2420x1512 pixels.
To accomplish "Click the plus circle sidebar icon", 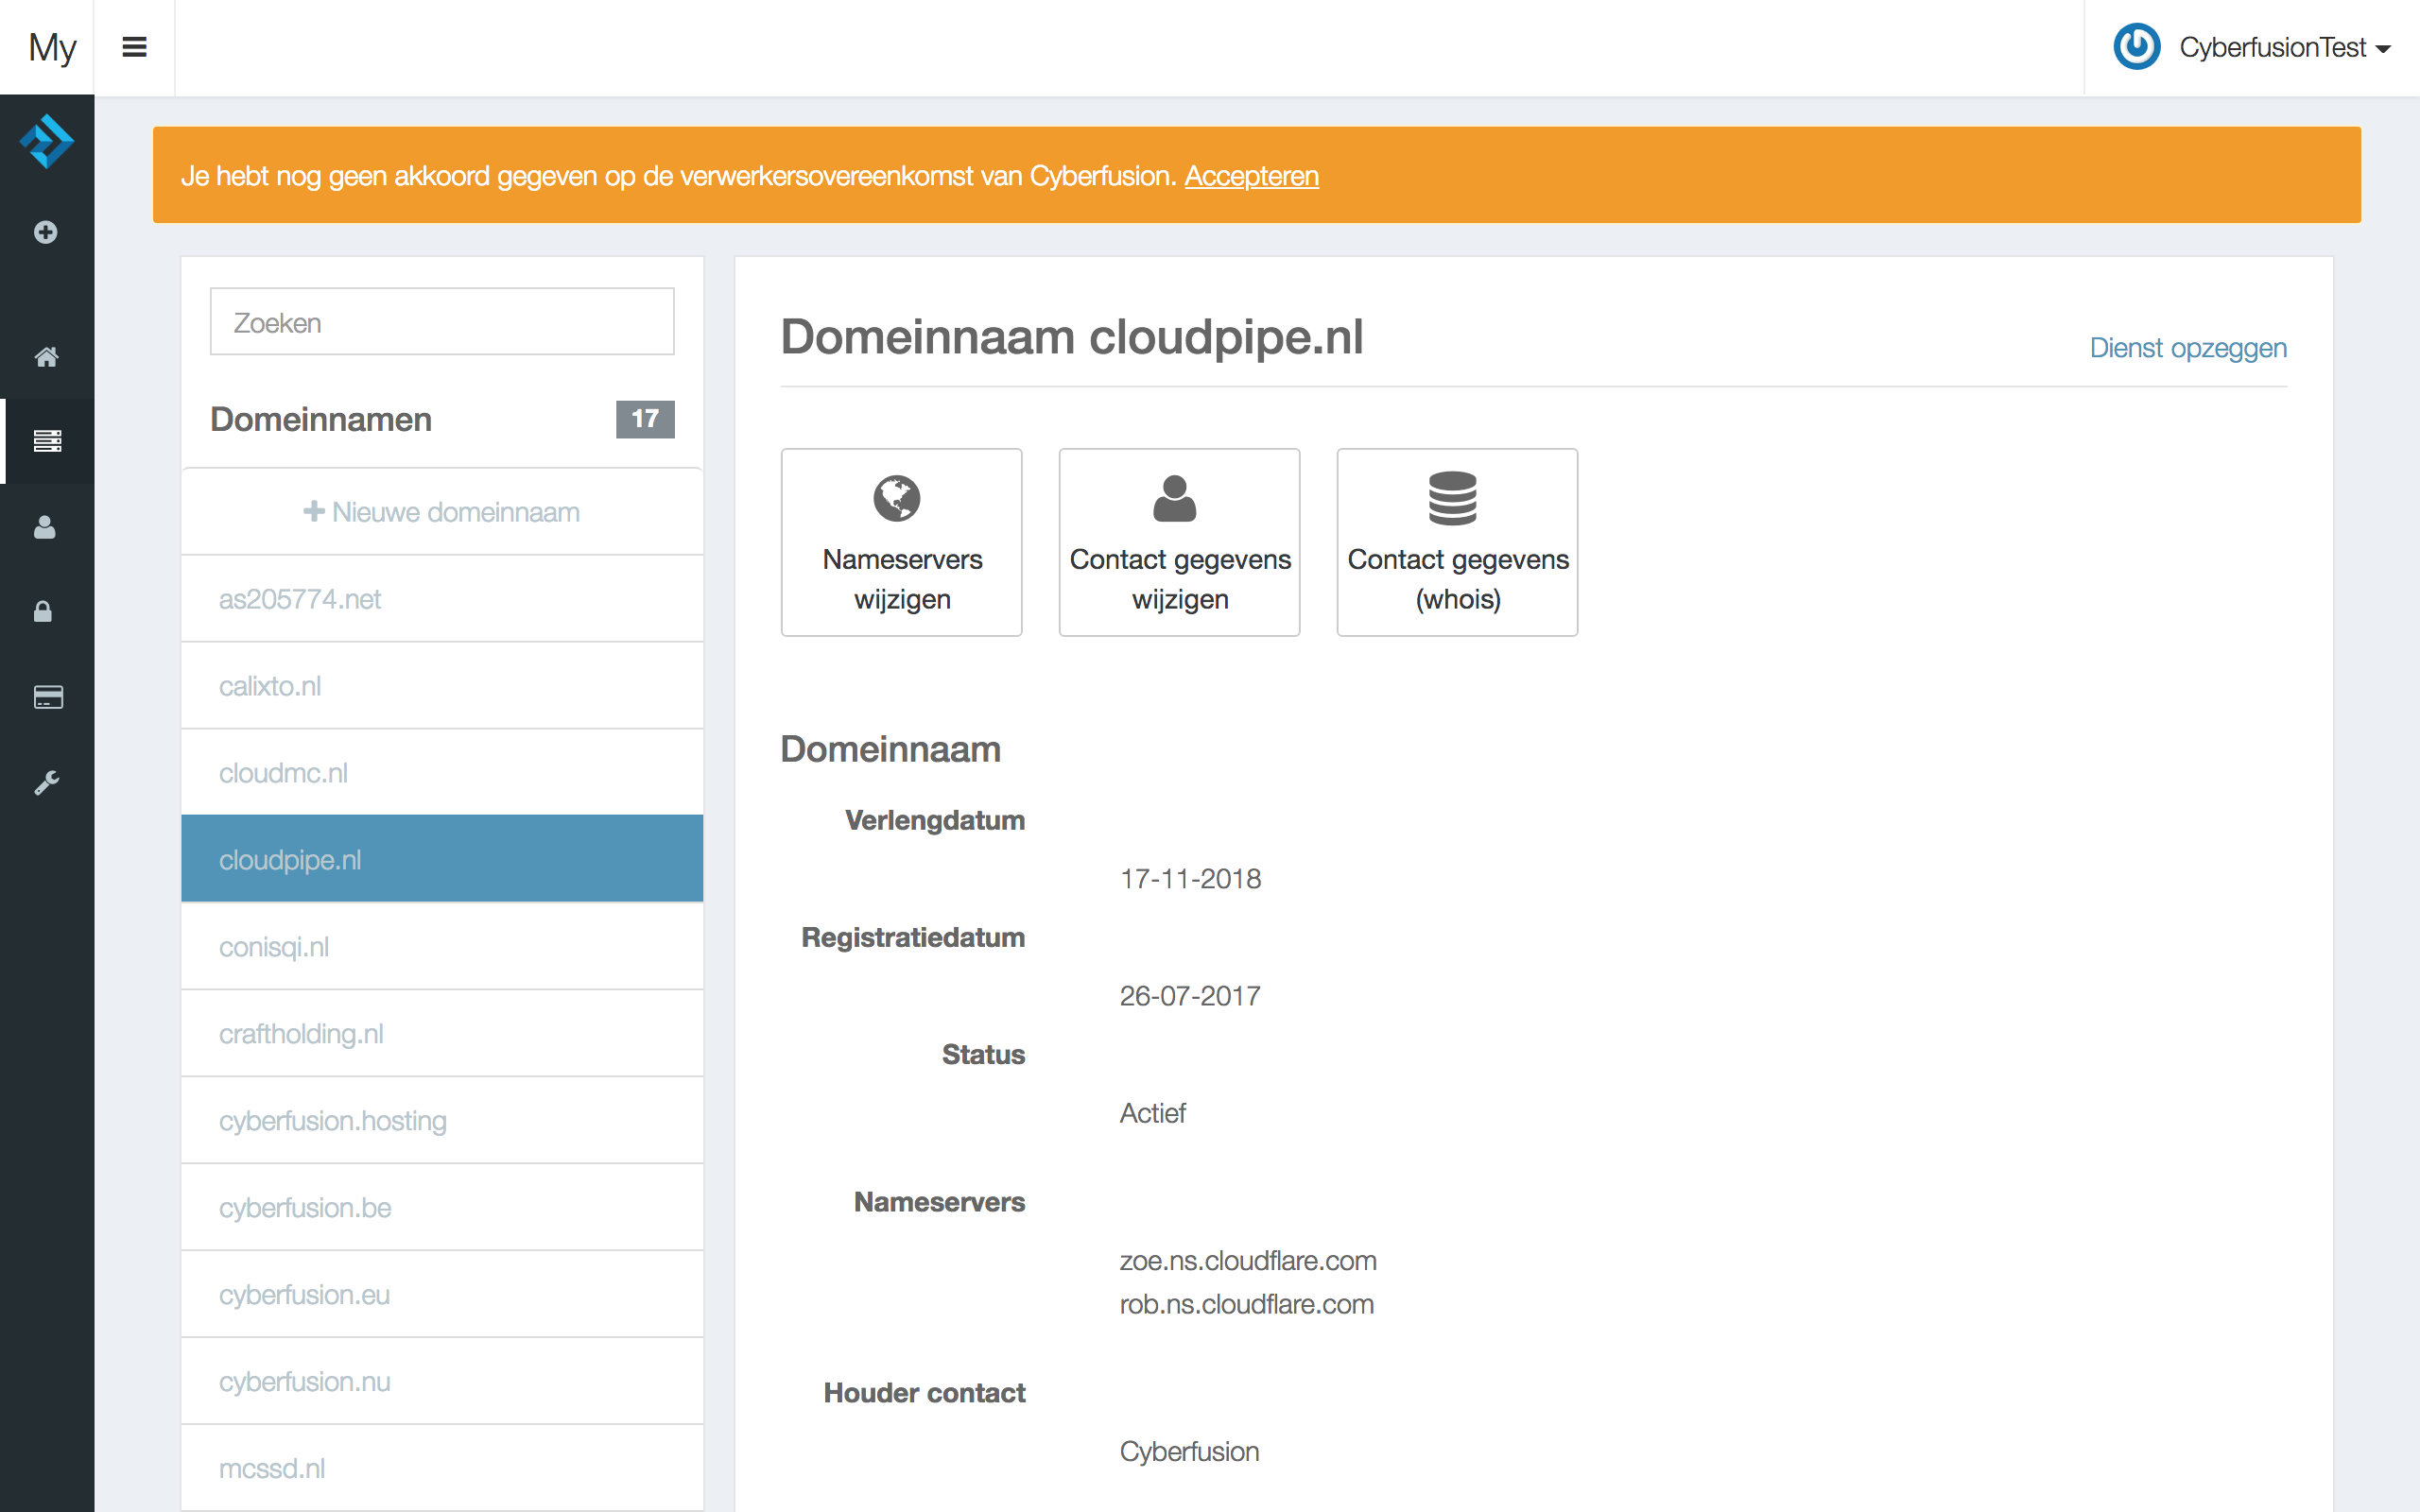I will pos(46,232).
